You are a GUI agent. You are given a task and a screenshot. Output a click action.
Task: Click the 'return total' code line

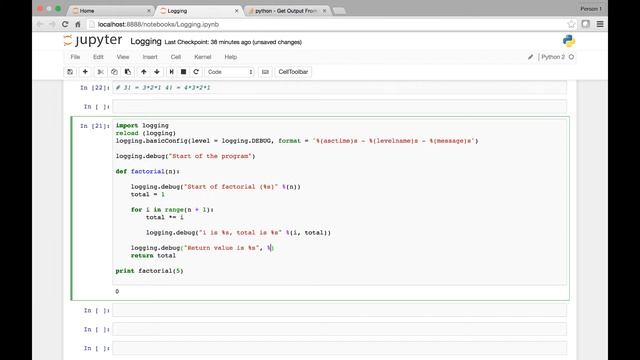(153, 256)
